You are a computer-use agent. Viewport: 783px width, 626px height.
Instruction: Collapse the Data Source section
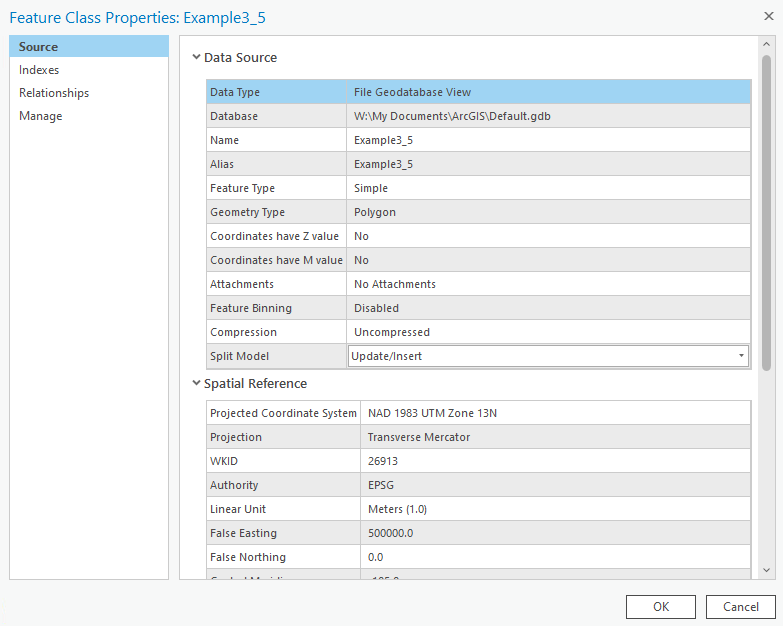click(196, 58)
